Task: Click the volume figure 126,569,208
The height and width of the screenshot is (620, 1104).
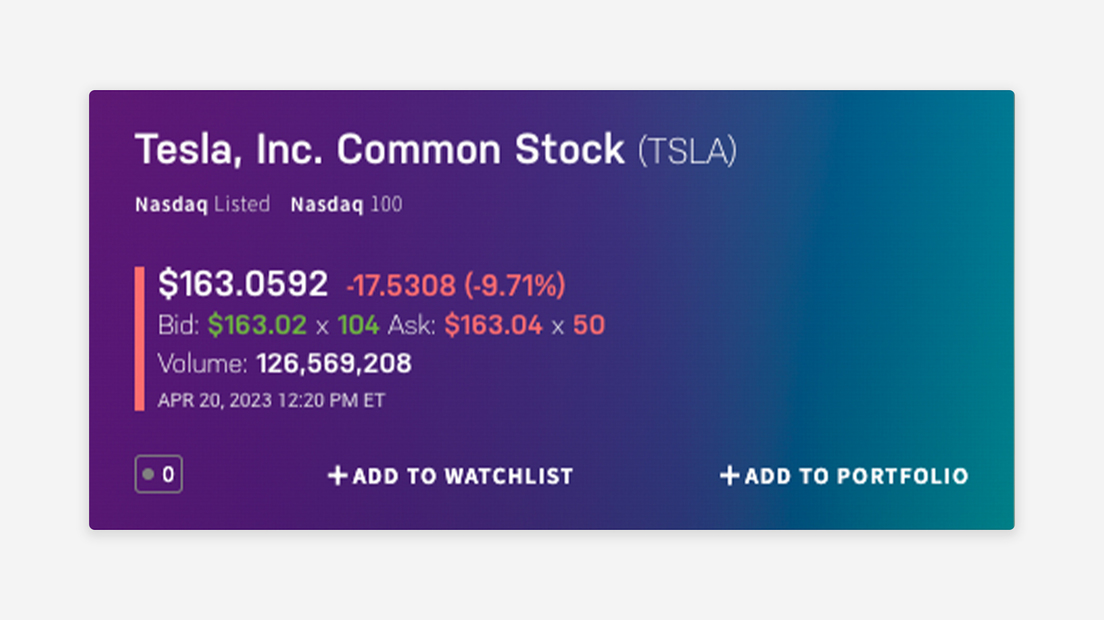Action: click(x=334, y=363)
